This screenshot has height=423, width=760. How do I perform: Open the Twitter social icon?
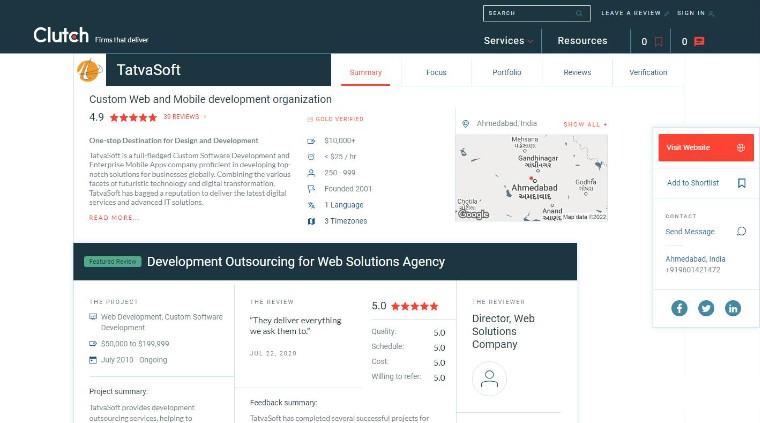(x=706, y=308)
